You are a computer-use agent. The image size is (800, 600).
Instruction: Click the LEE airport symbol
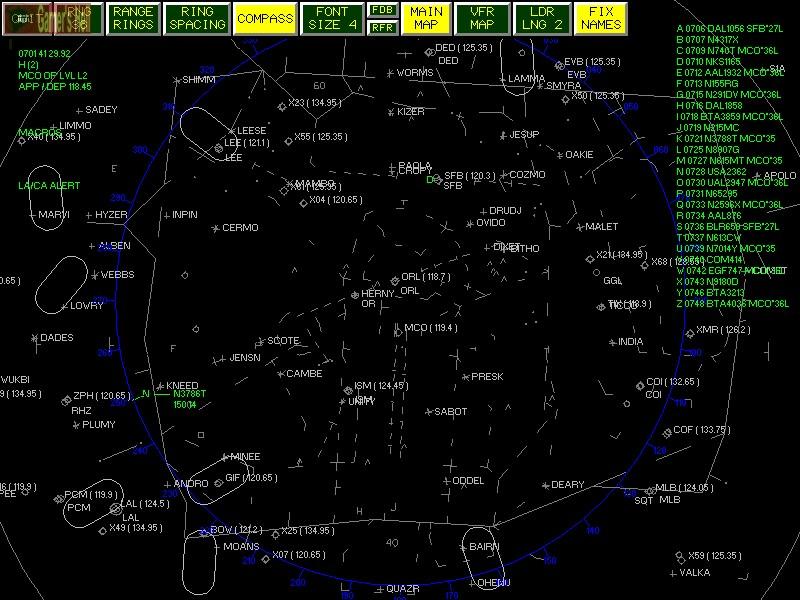(x=218, y=148)
